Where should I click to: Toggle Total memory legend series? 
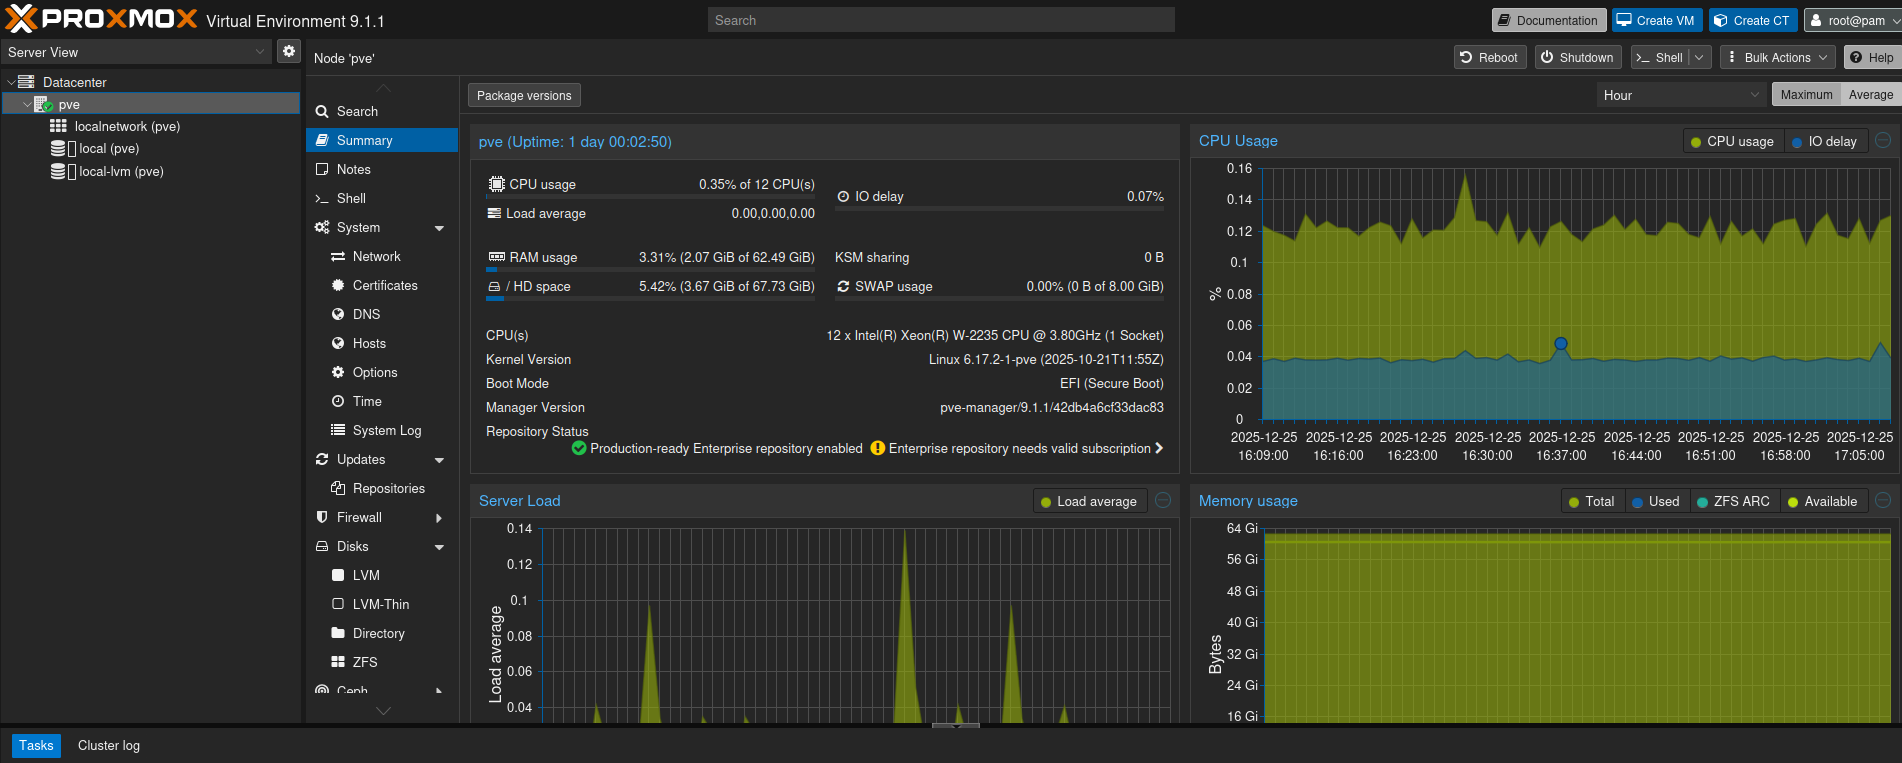(x=1591, y=501)
